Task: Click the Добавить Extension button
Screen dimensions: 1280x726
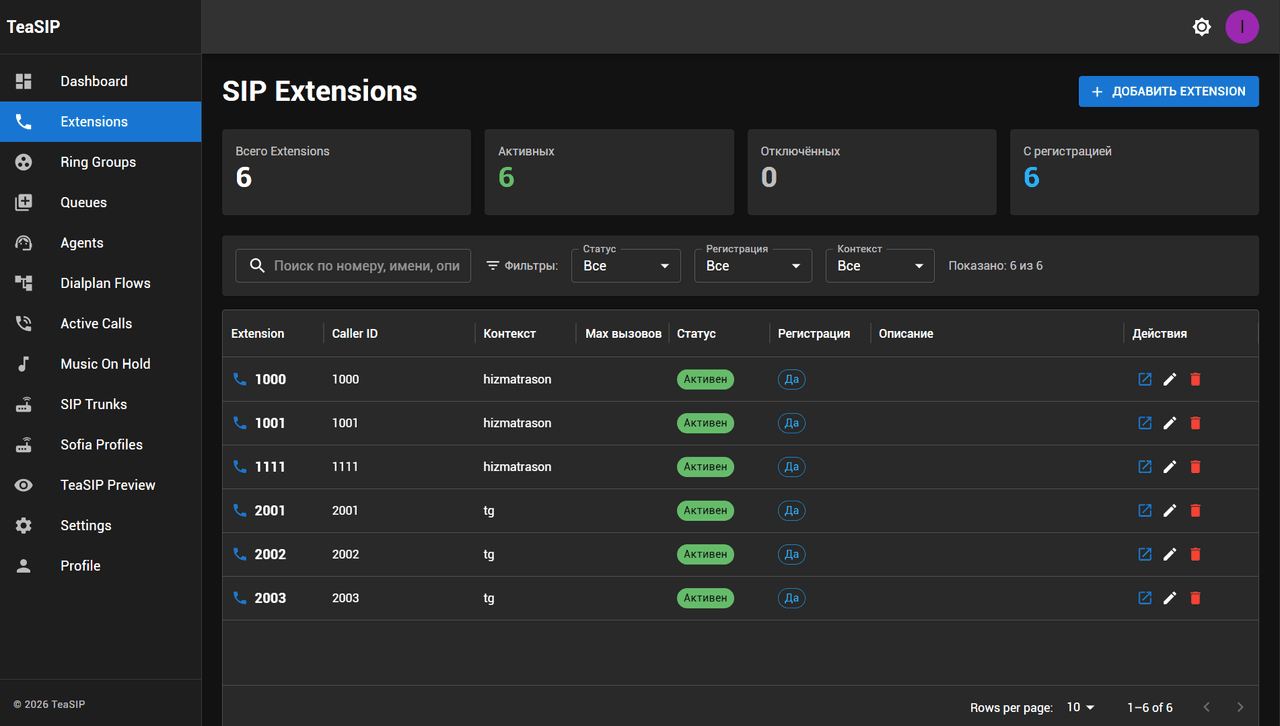Action: click(1168, 91)
